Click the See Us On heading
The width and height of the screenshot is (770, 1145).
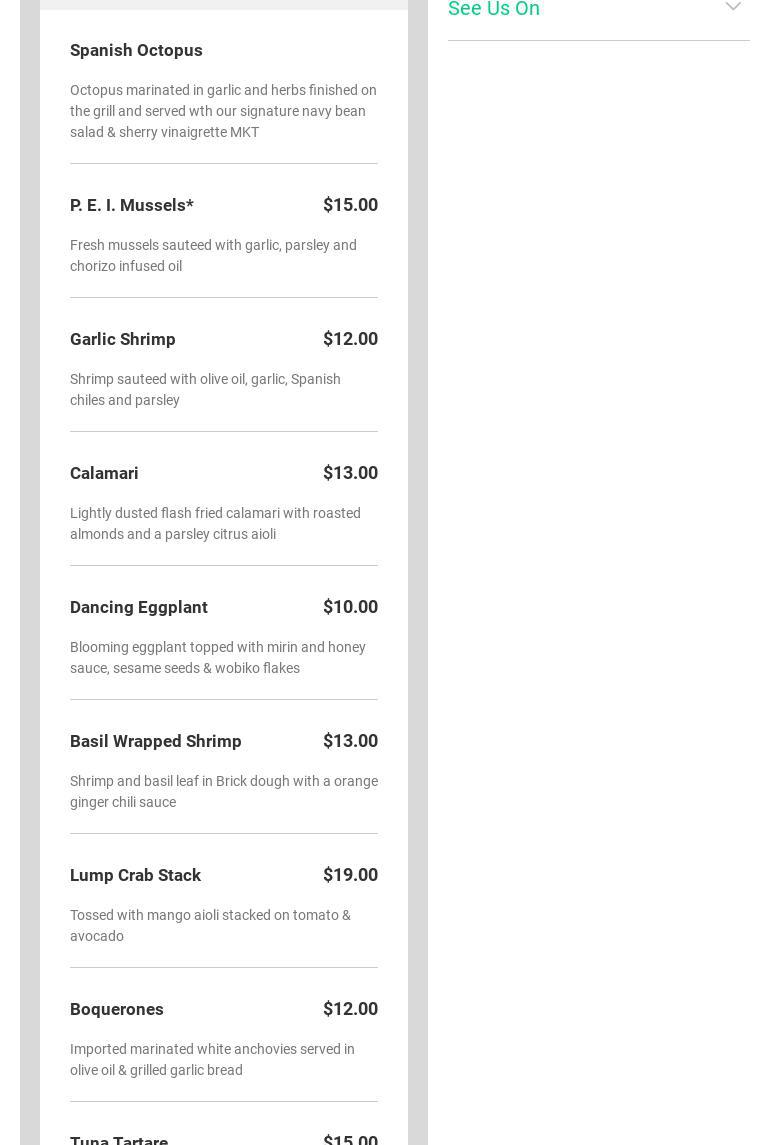494,9
